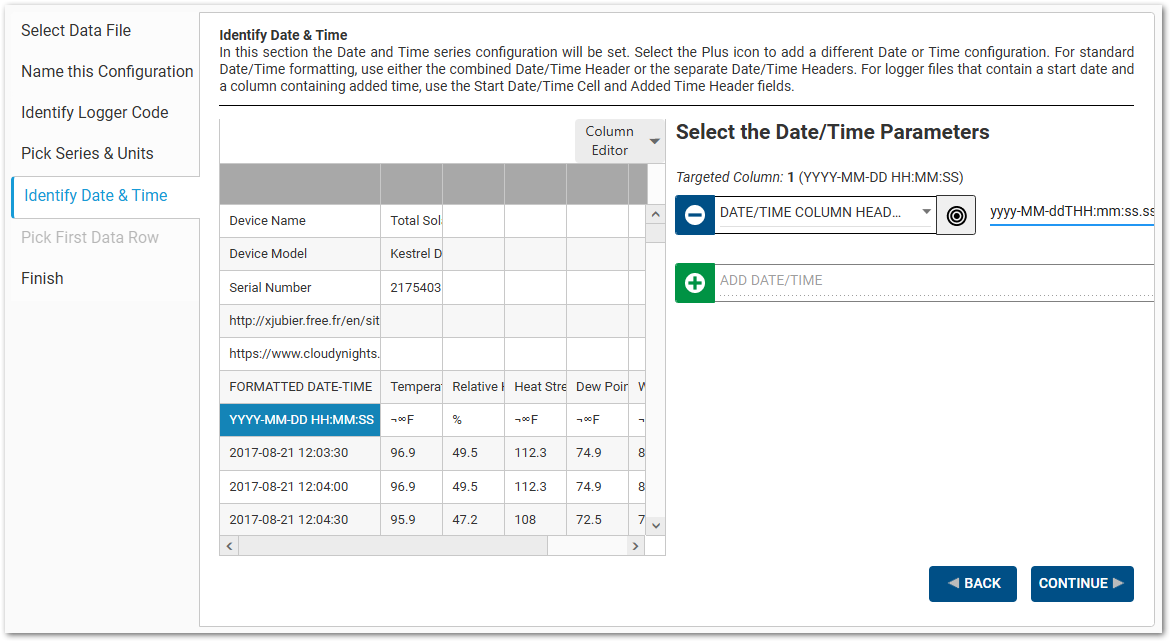Click the Name this Configuration step
This screenshot has height=642, width=1171.
pos(107,71)
